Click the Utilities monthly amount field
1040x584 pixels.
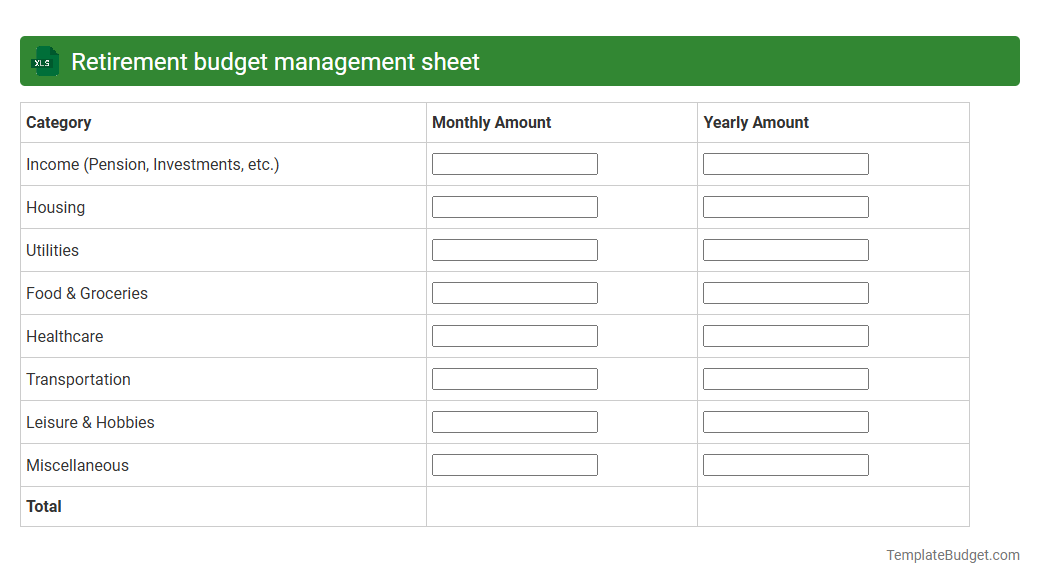[514, 249]
